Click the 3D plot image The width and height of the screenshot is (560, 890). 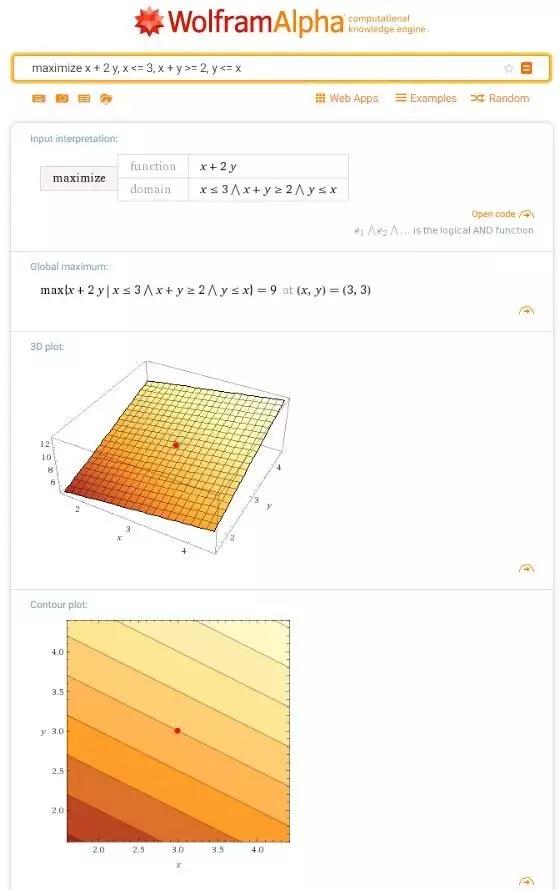(x=166, y=457)
